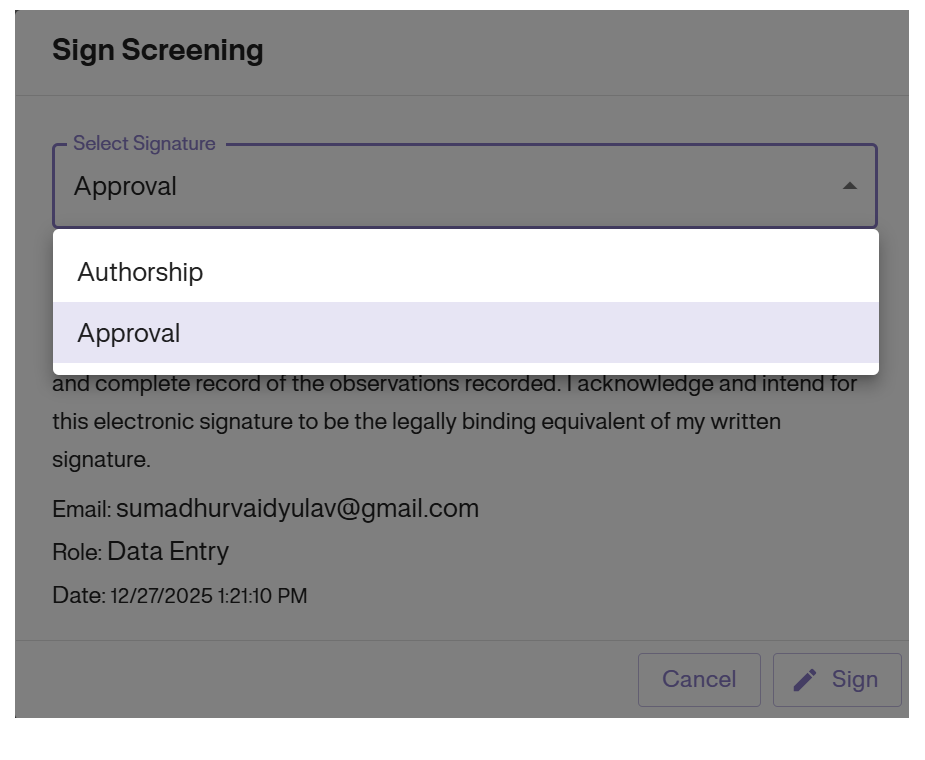Click the 12/27/2025 date timestamp
The width and height of the screenshot is (925, 760).
208,597
